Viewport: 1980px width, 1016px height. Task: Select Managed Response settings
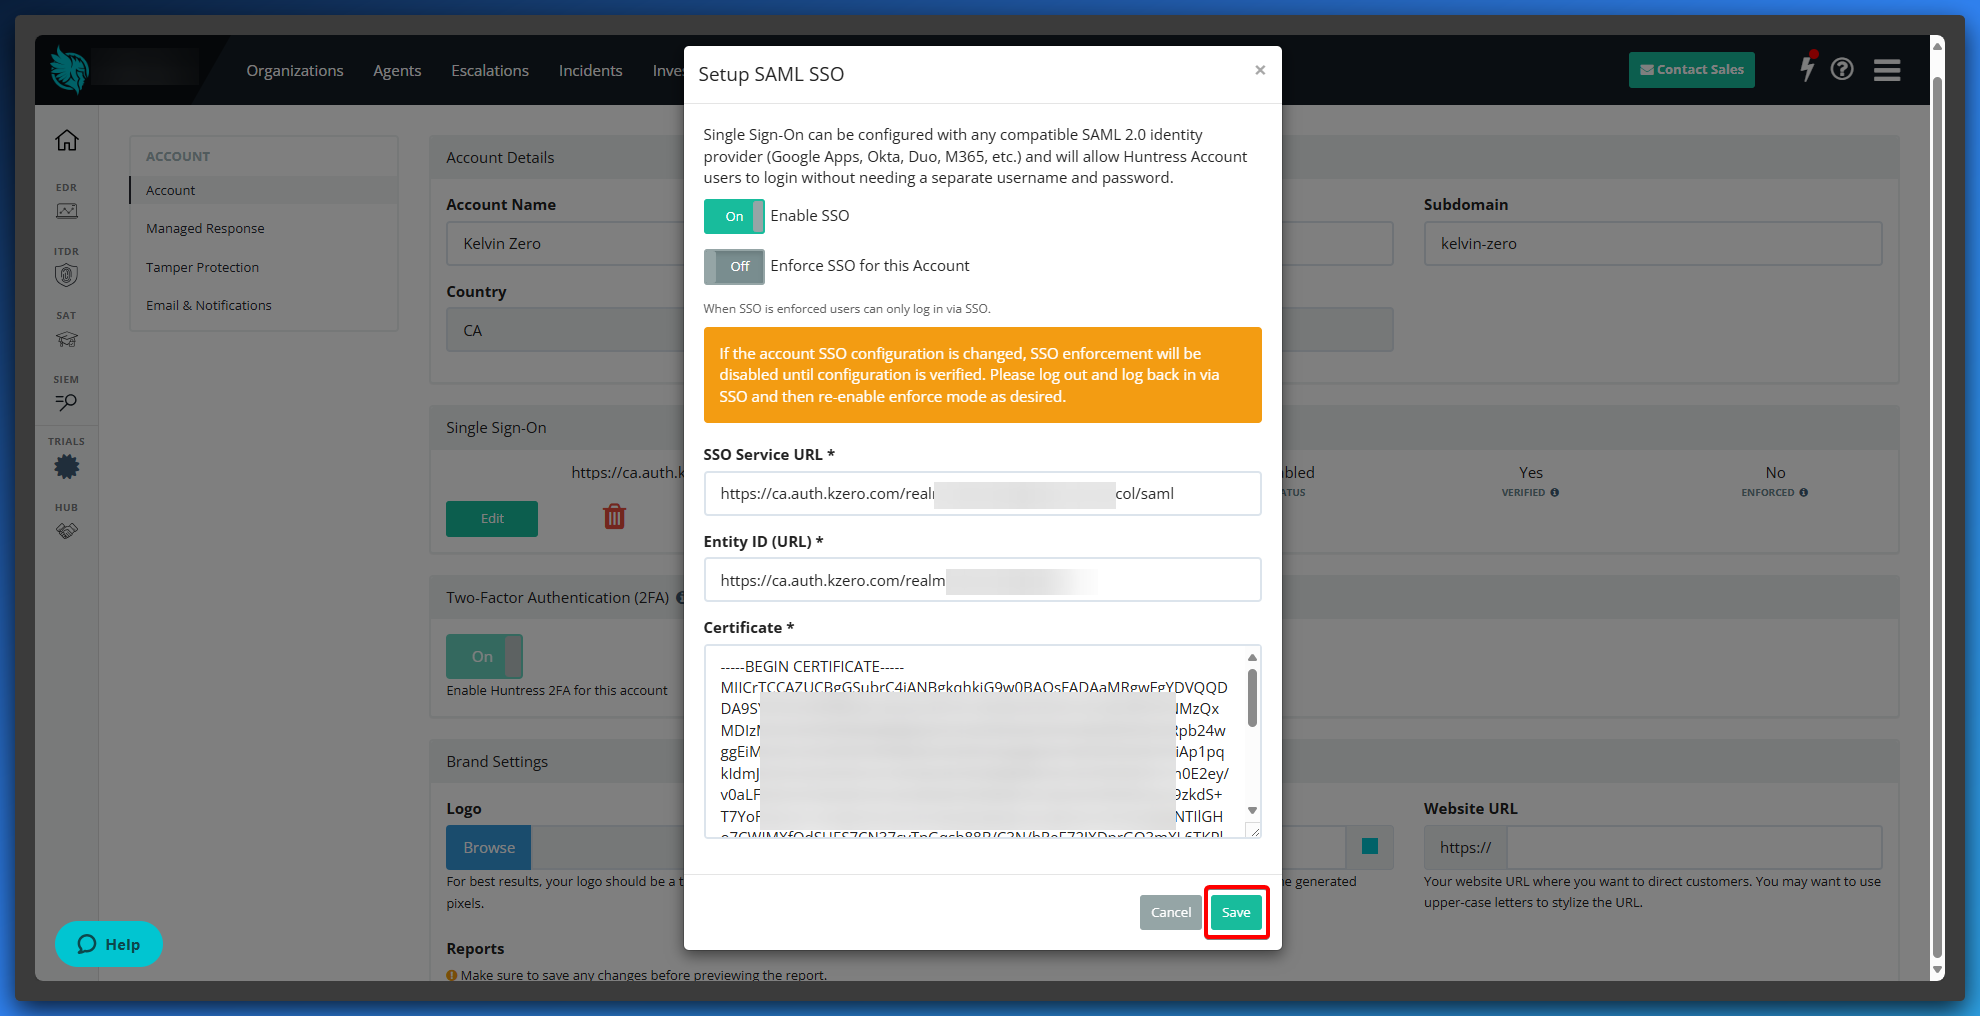point(205,229)
